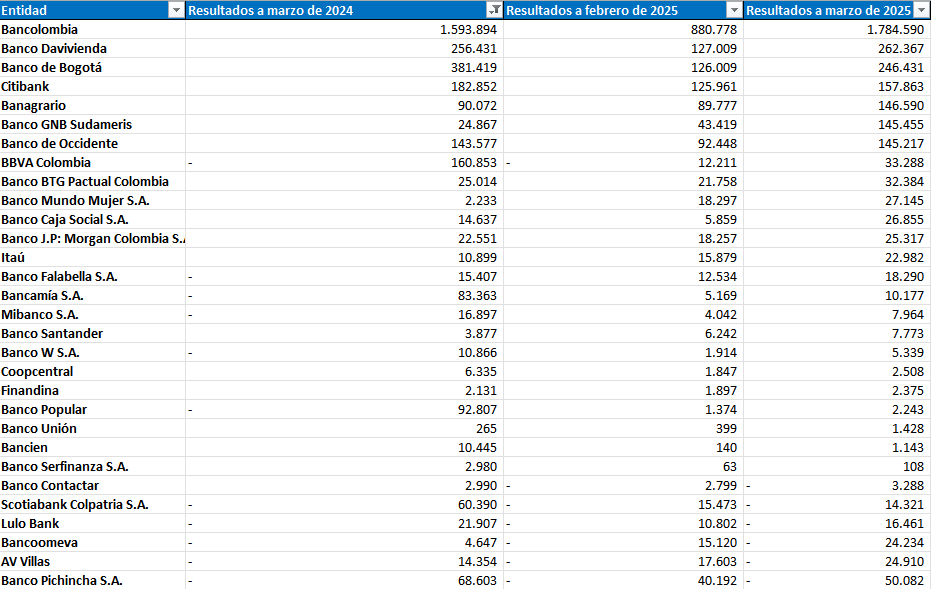Open the febrero 2025 column filter dropdown
The image size is (931, 589).
tap(732, 10)
